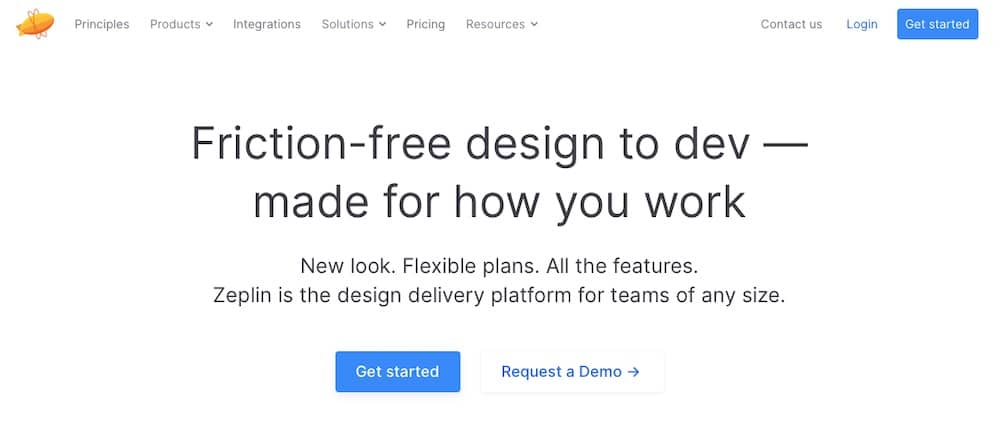
Task: Click the Zeplin airship logo
Action: (35, 22)
